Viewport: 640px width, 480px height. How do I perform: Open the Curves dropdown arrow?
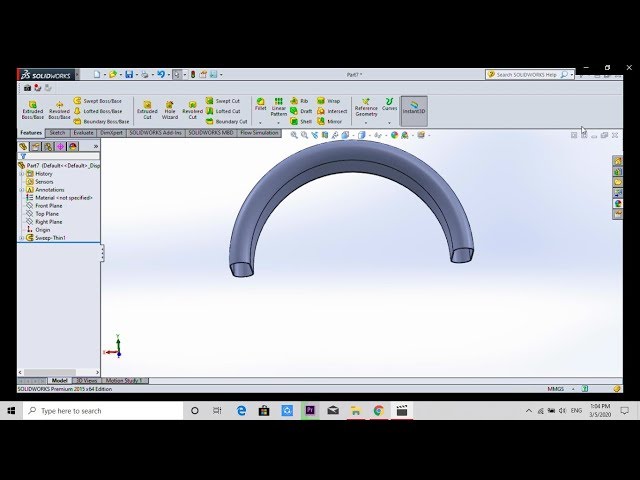pos(389,122)
